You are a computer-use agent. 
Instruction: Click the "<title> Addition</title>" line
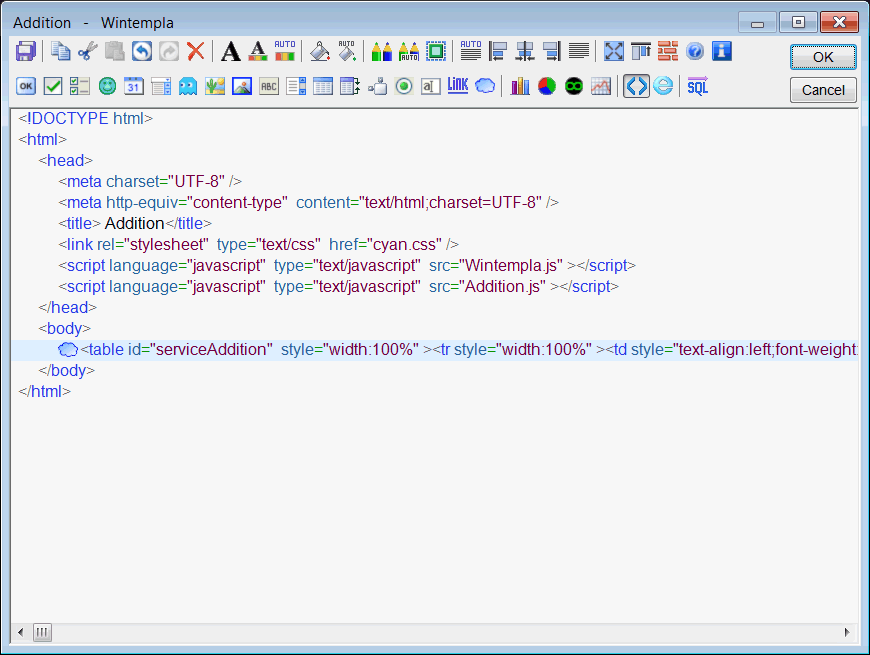(x=135, y=224)
